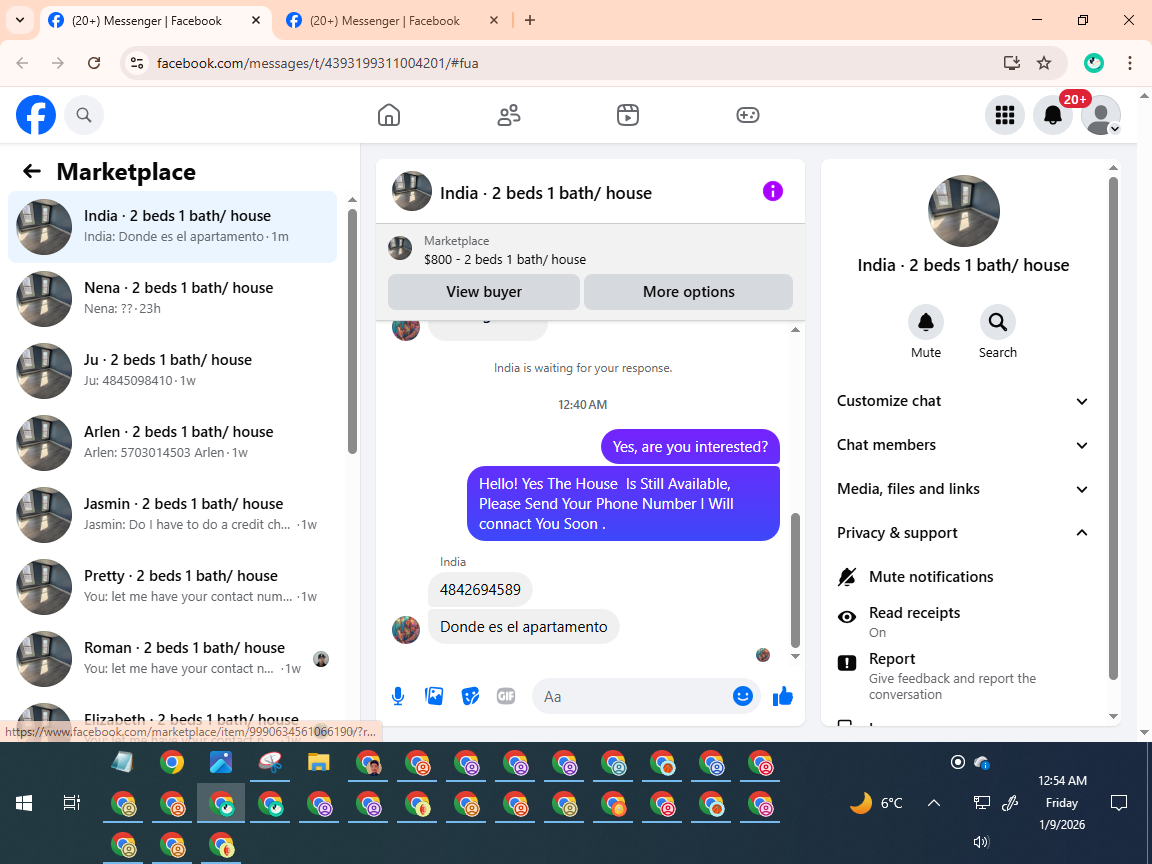Record a voice clip microphone icon

[x=397, y=696]
